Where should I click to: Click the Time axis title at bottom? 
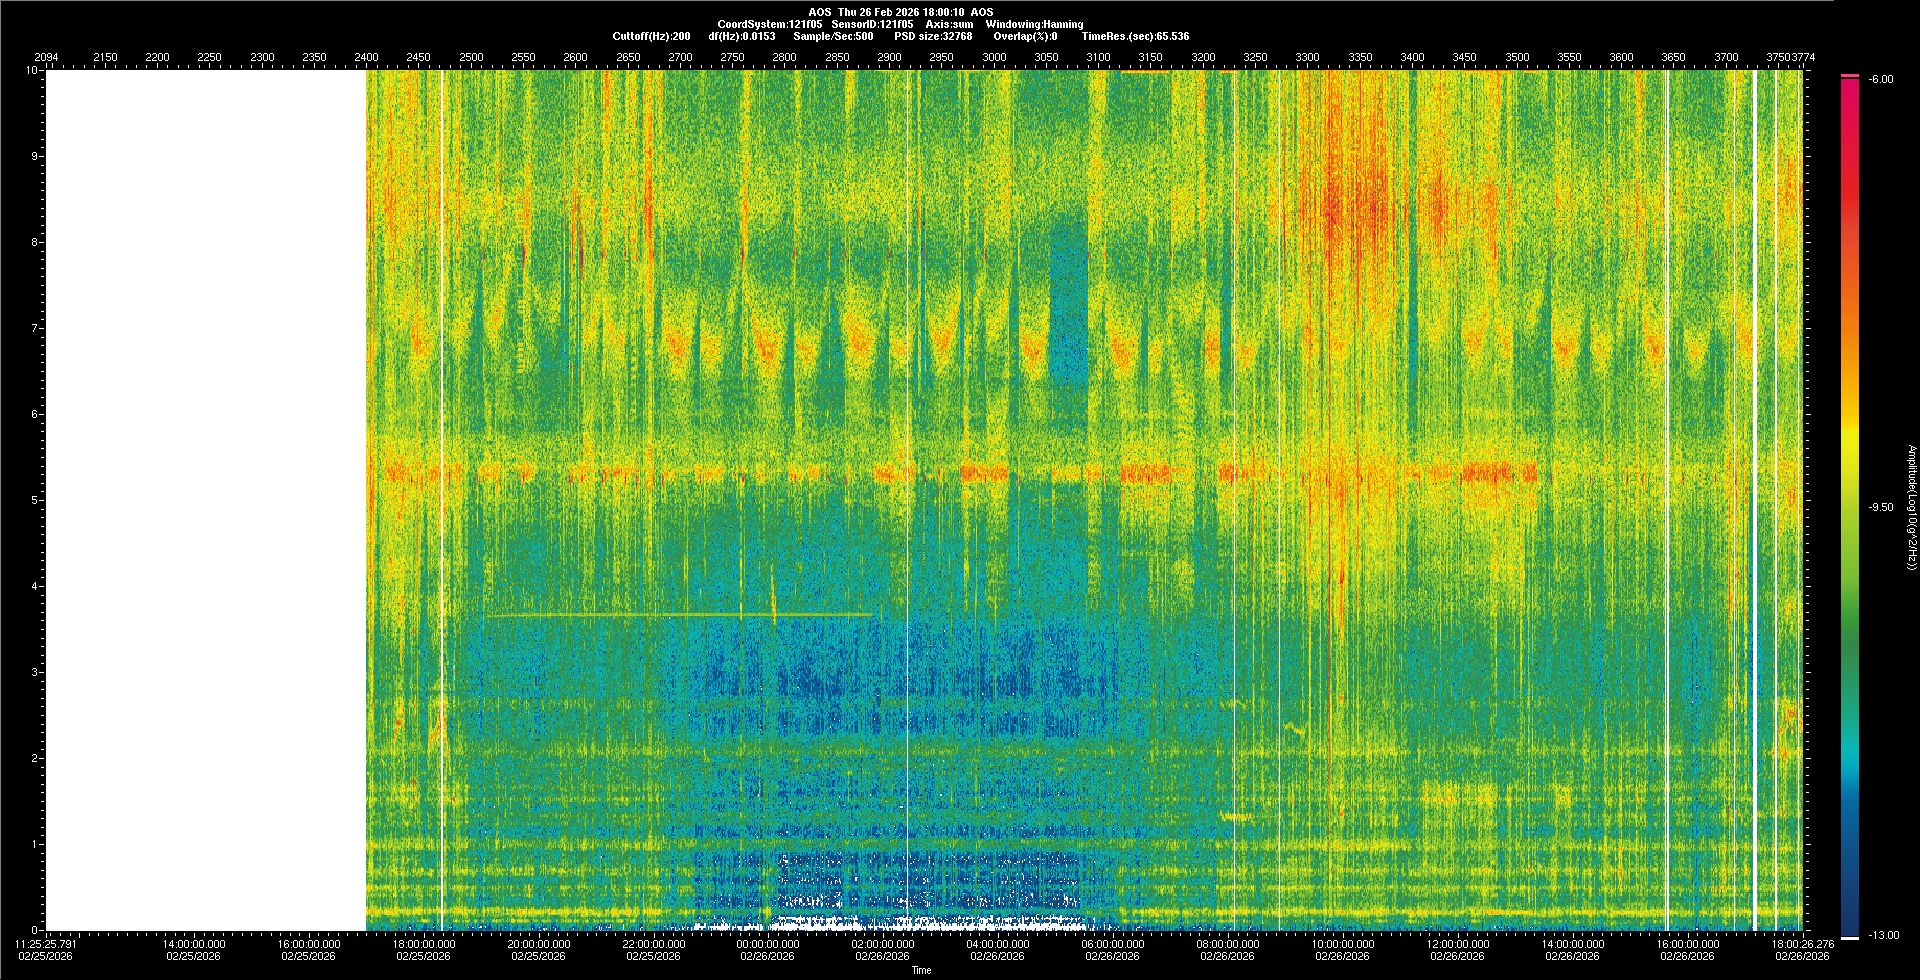pyautogui.click(x=921, y=970)
